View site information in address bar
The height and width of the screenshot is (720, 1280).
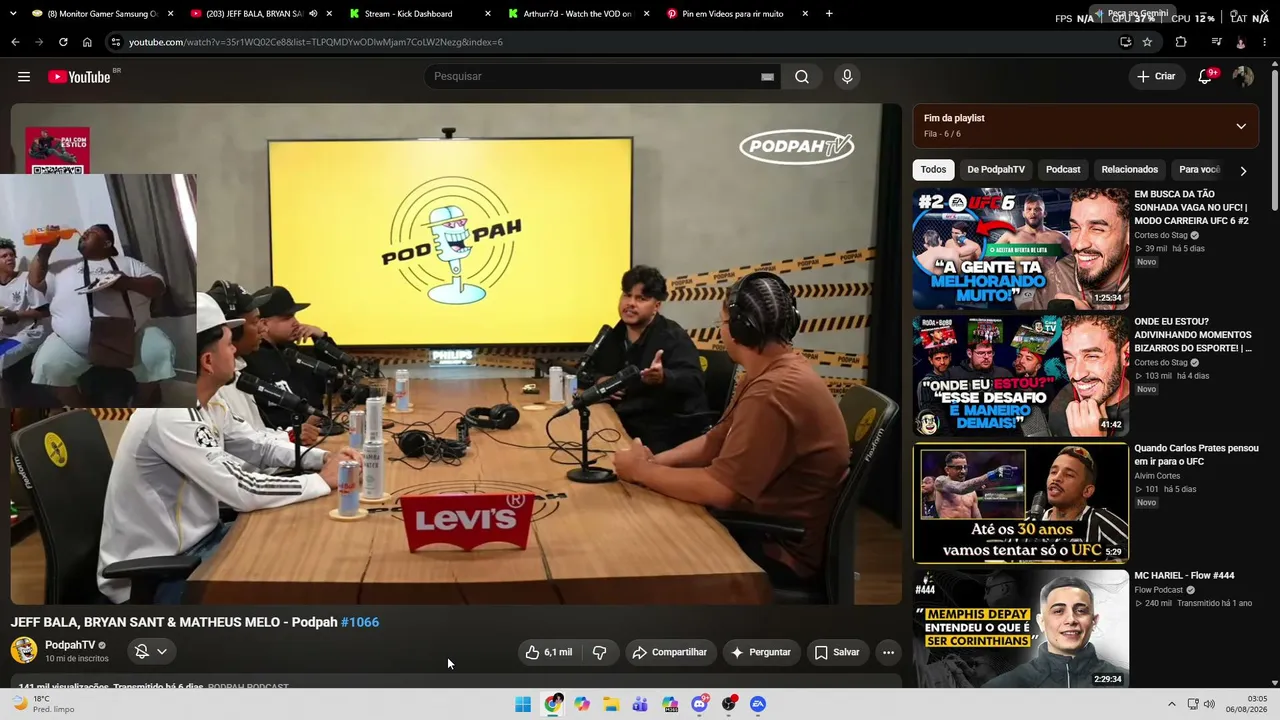[116, 42]
